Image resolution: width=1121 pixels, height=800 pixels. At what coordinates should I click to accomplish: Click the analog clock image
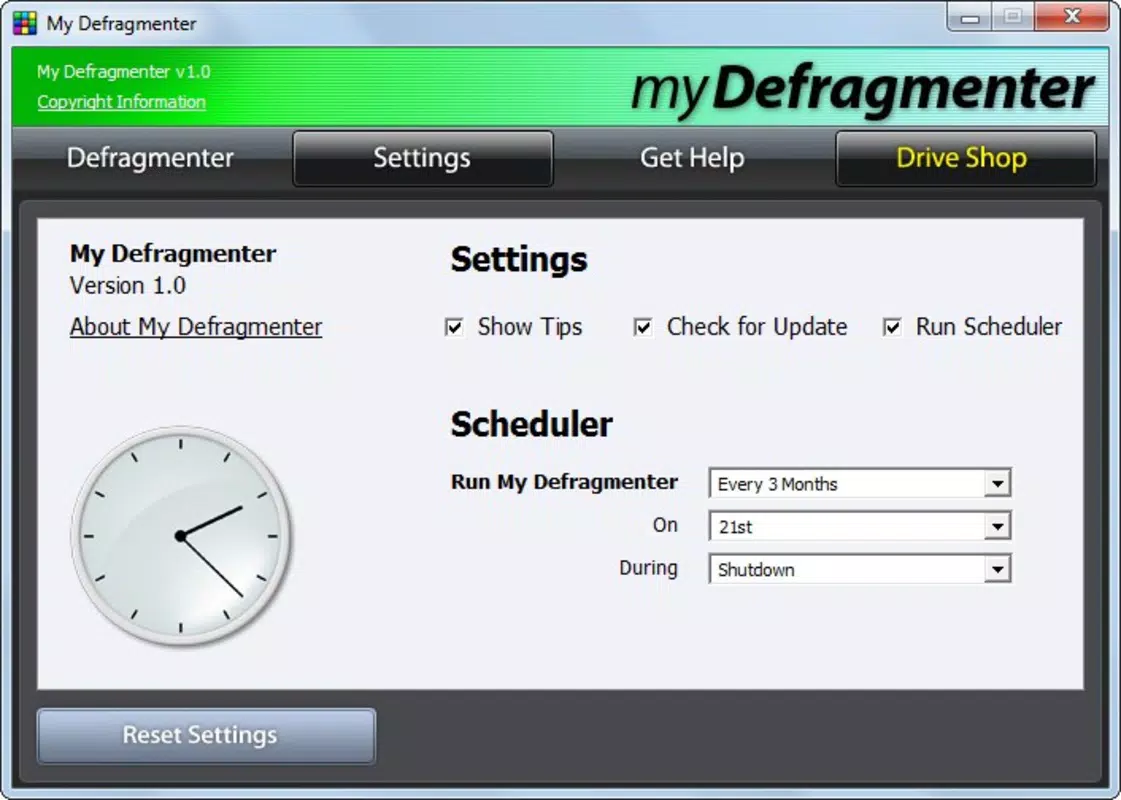[182, 536]
